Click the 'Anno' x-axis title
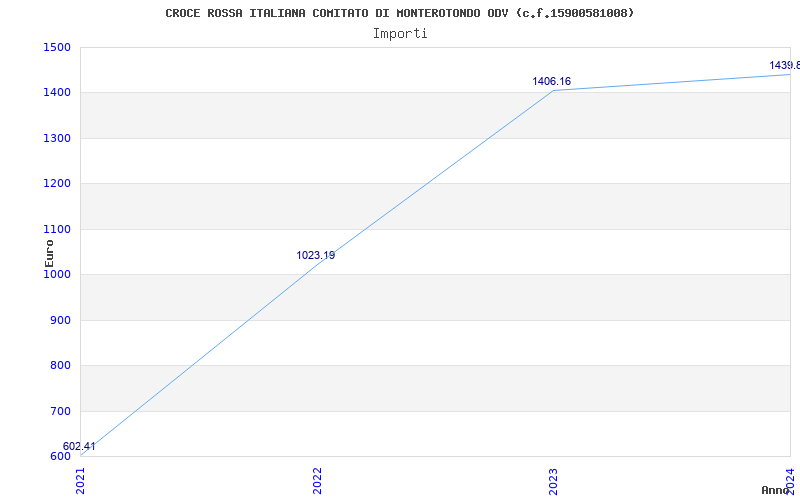The width and height of the screenshot is (800, 500). pos(775,490)
